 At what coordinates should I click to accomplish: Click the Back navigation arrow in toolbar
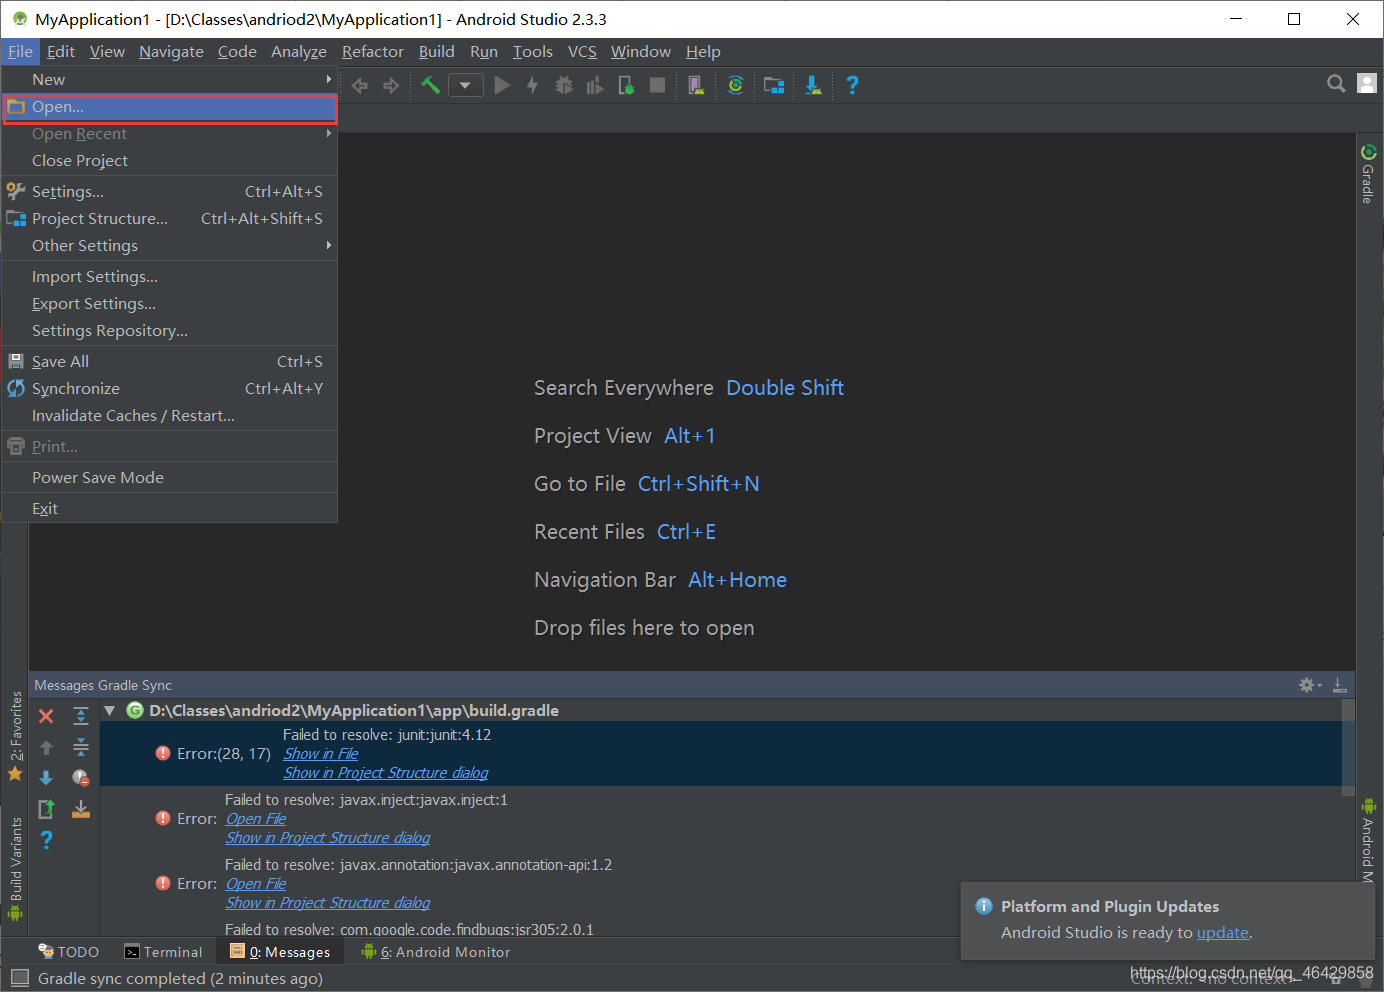pos(360,86)
